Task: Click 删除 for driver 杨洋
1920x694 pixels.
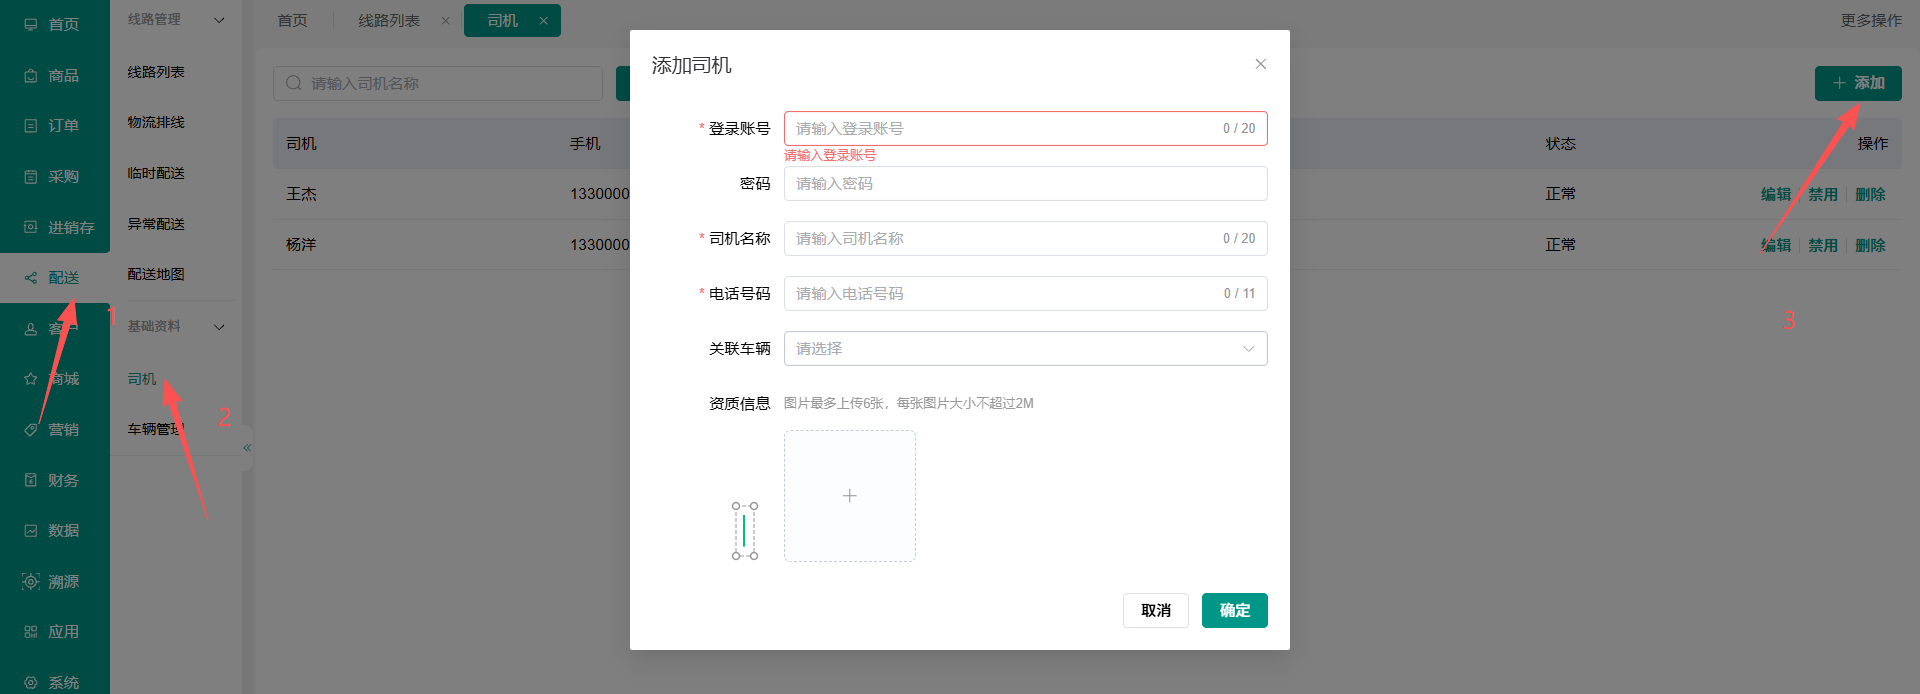Action: point(1870,245)
